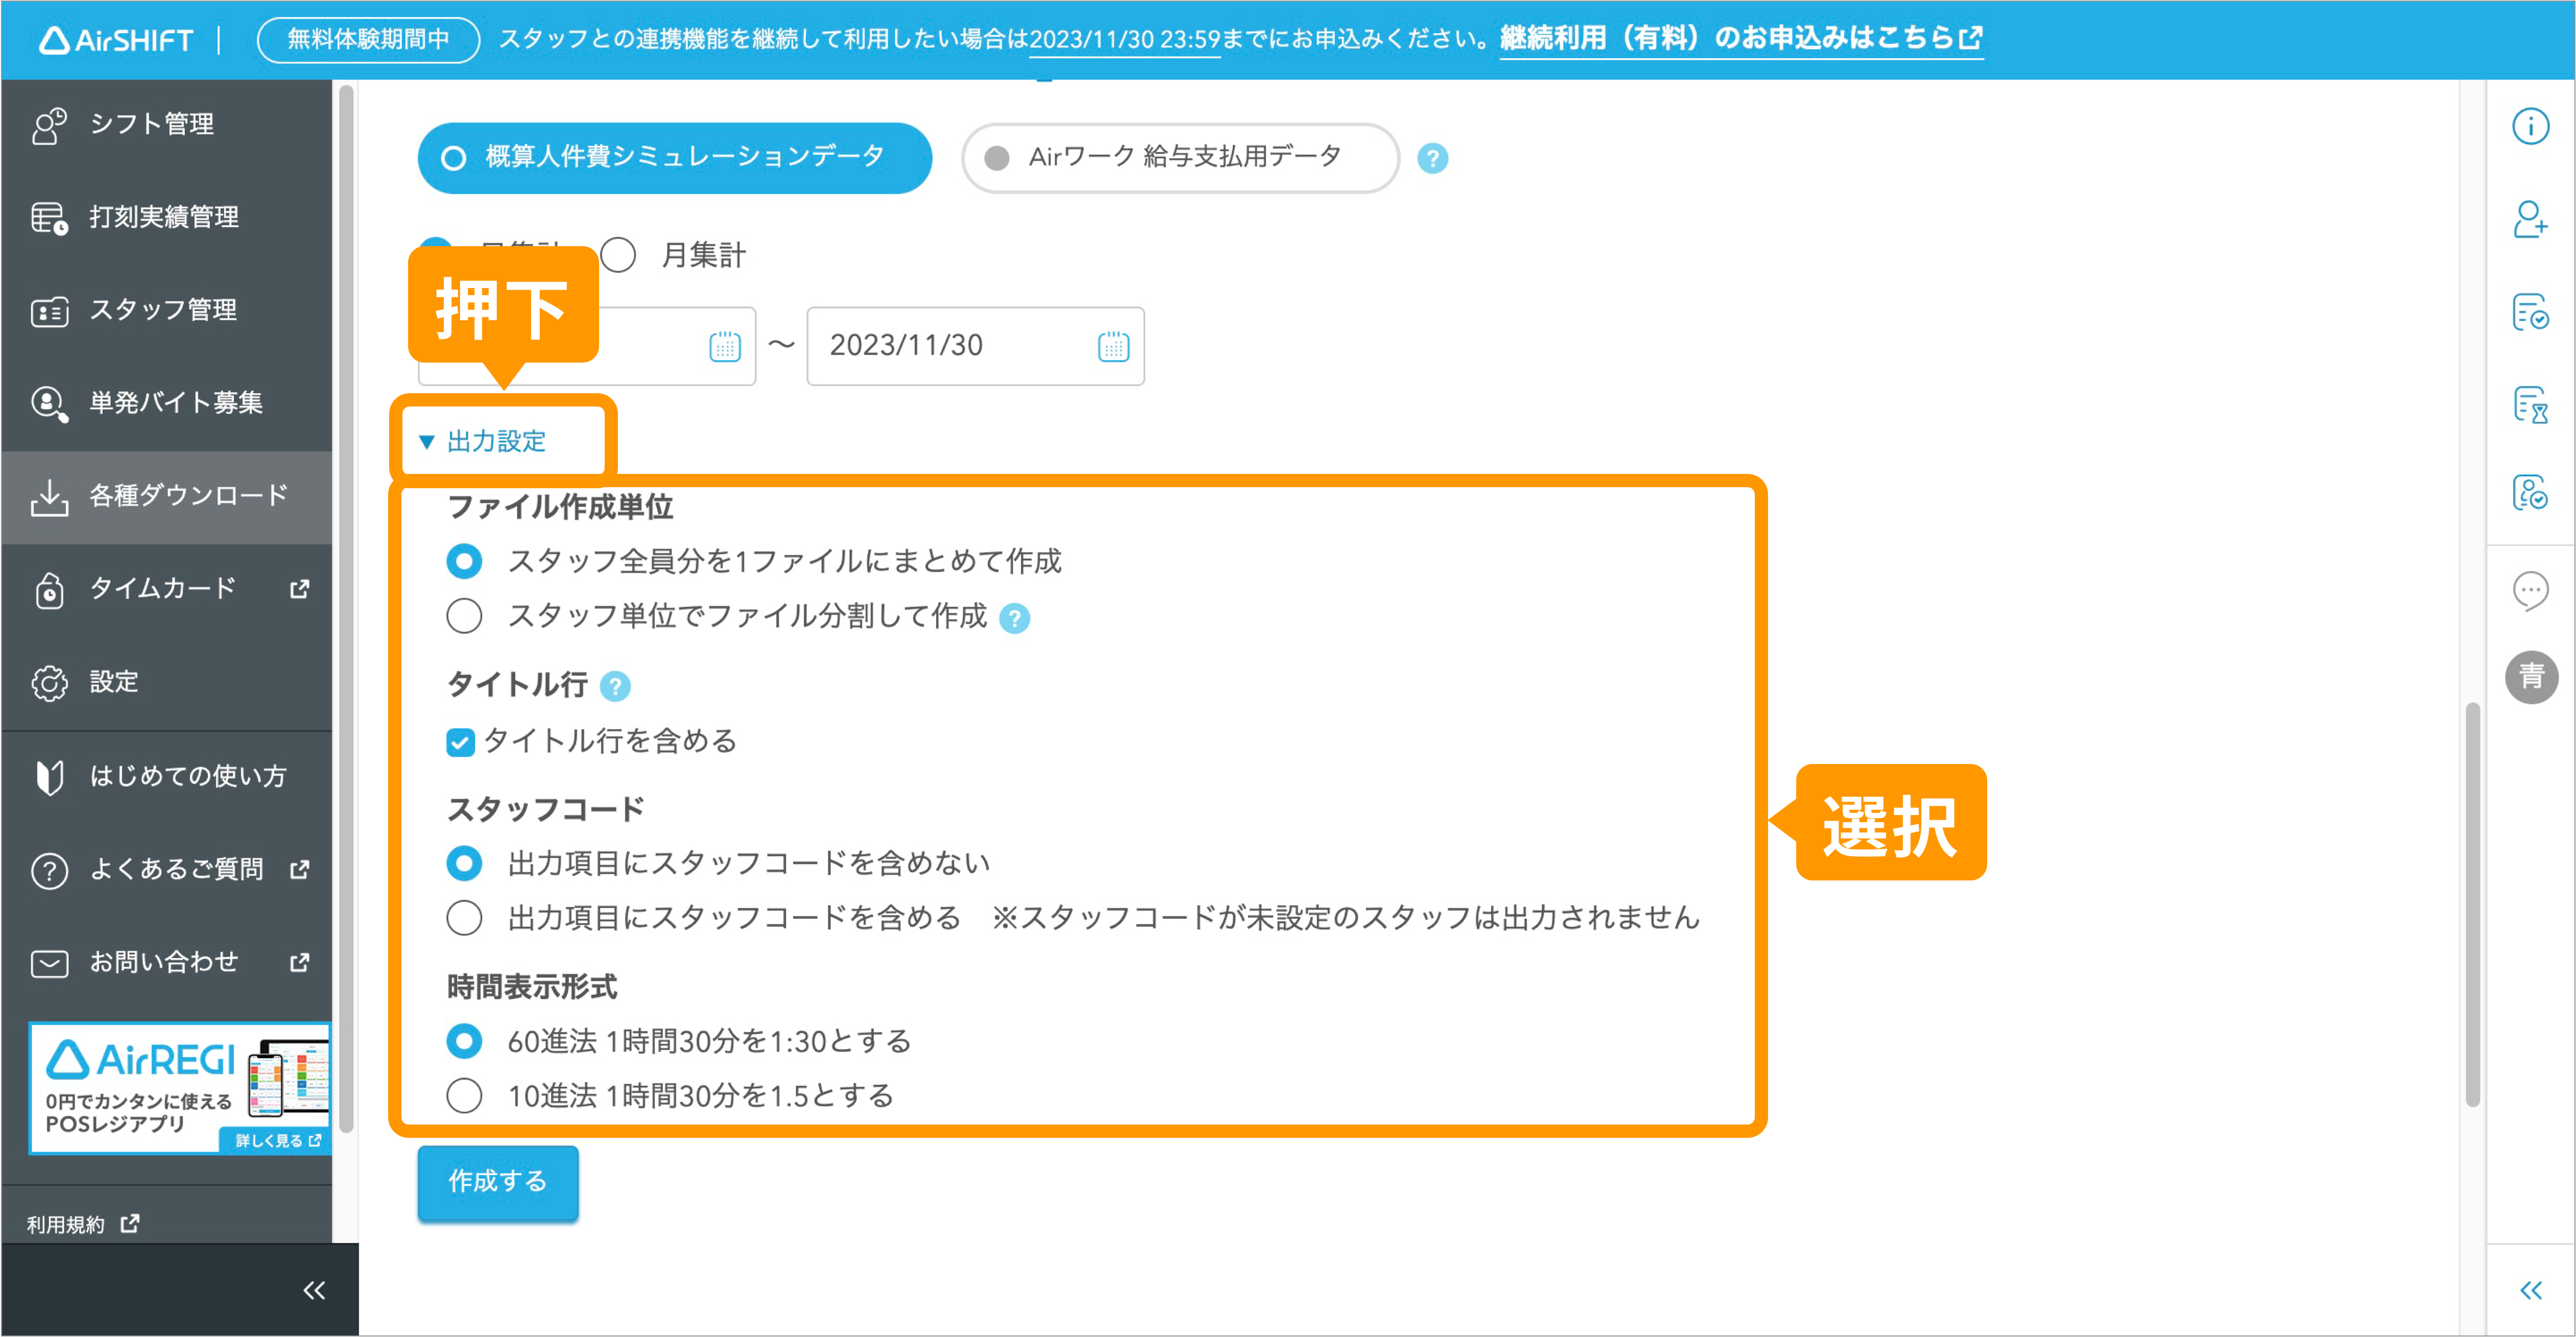Click help icon beside スタッフ単位でファイル分割
Image resolution: width=2576 pixels, height=1337 pixels.
[x=1014, y=618]
